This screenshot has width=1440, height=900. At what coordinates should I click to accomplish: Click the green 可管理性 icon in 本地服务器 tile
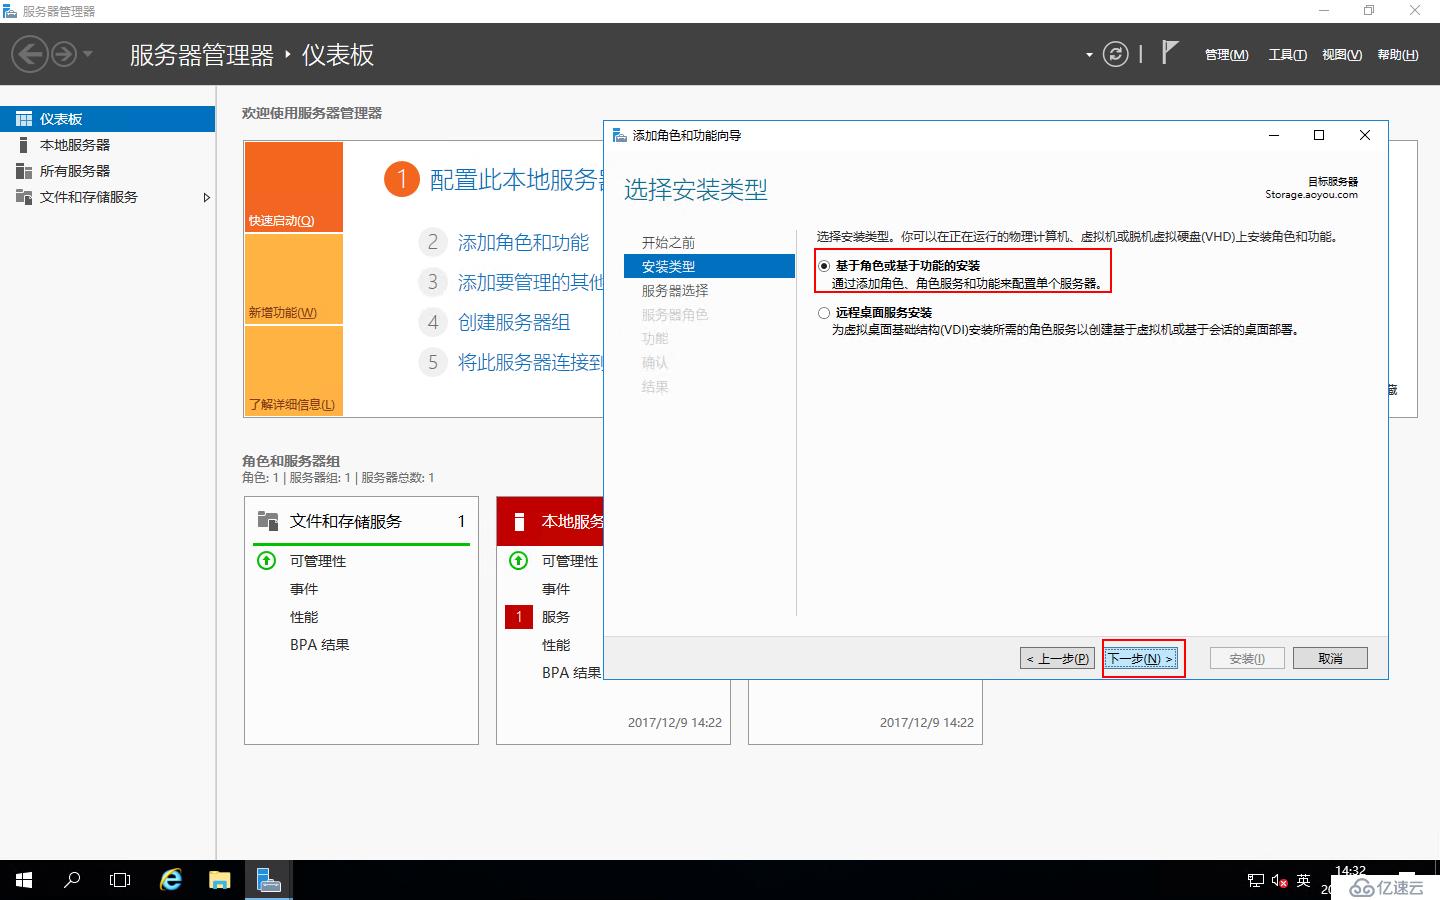pos(518,560)
